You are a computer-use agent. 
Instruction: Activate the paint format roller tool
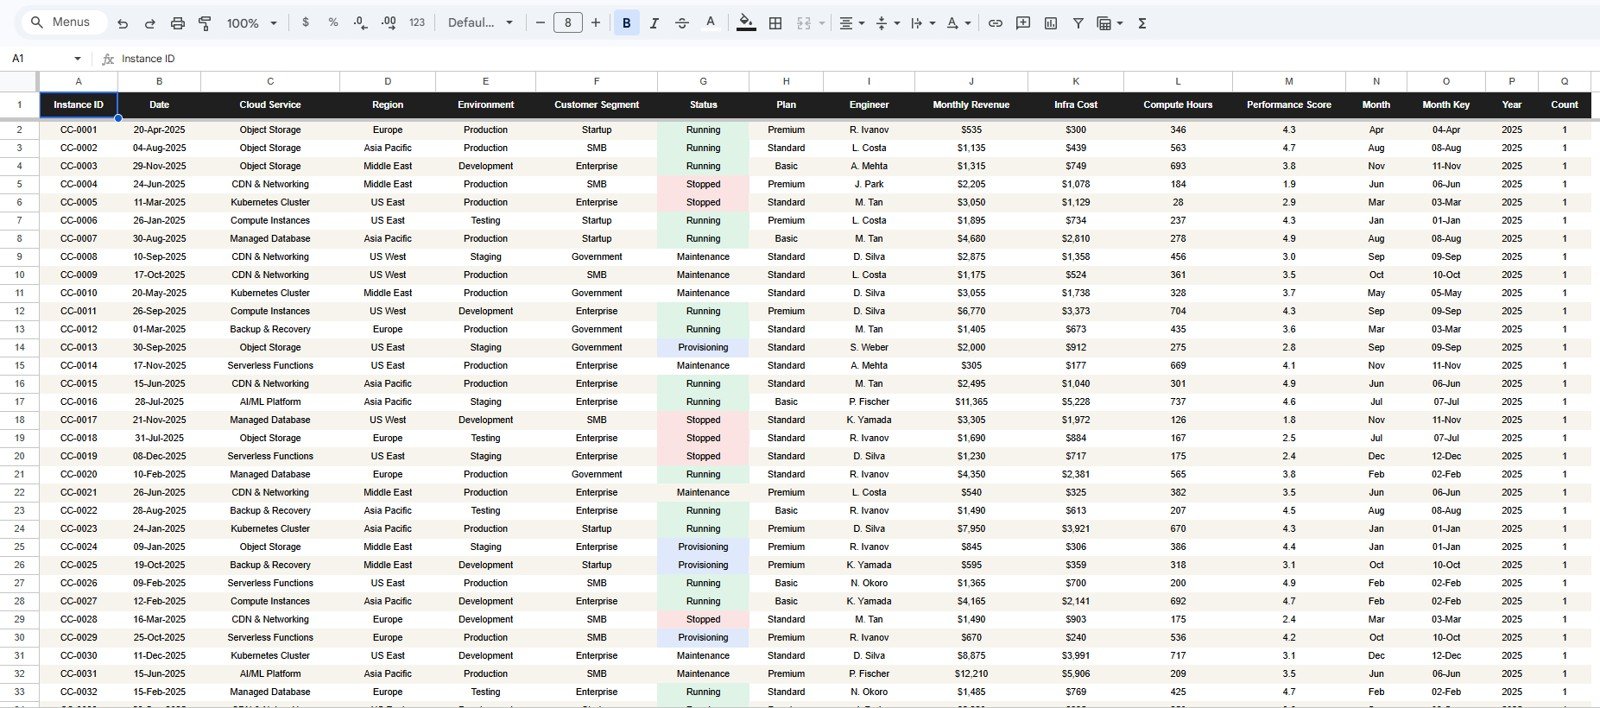(x=205, y=23)
